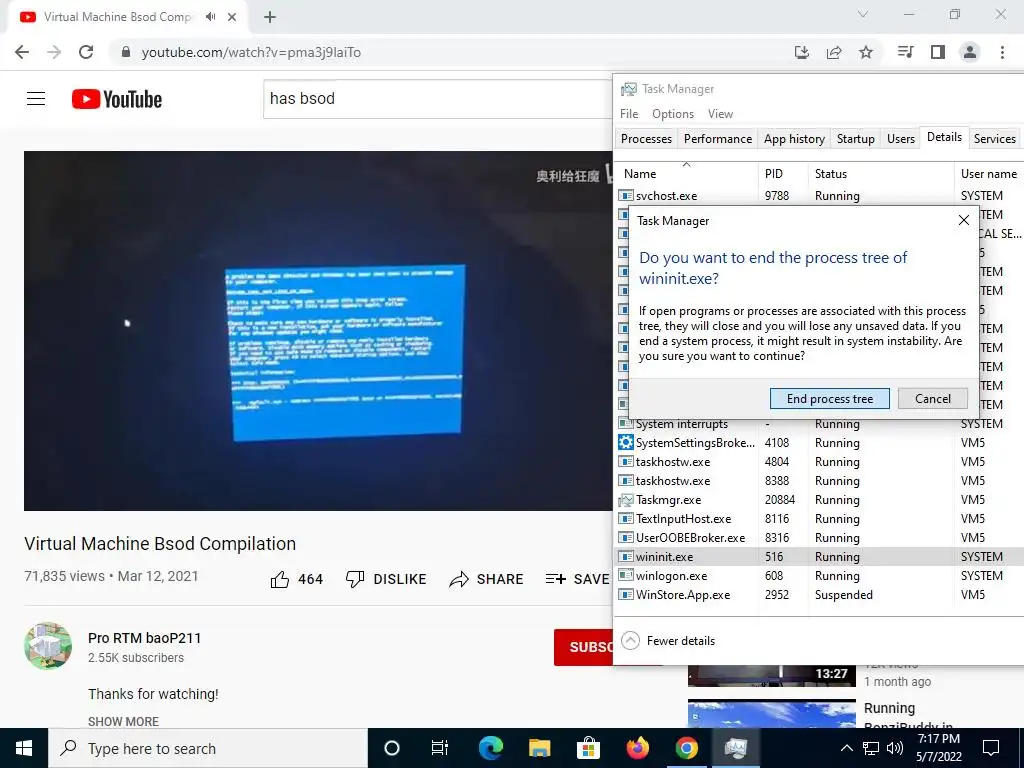Open Task View on the taskbar
1024x768 pixels.
[x=440, y=748]
